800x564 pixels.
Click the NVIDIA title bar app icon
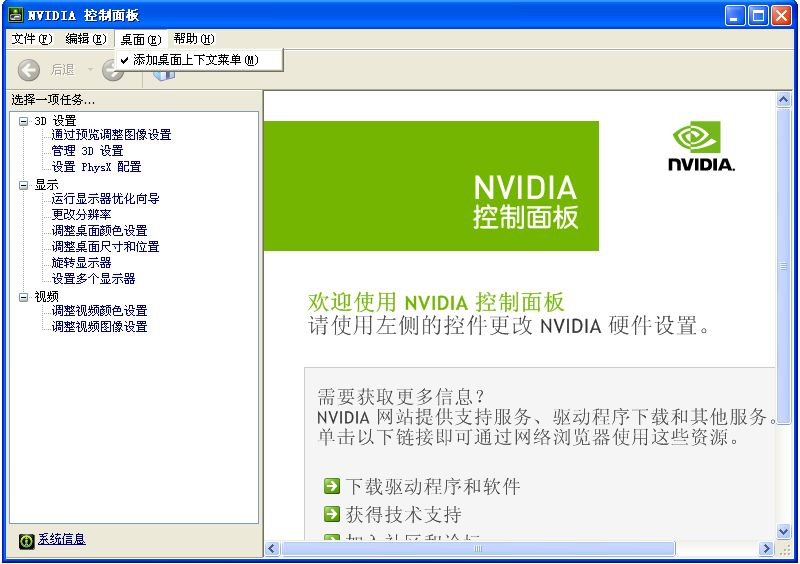(16, 15)
